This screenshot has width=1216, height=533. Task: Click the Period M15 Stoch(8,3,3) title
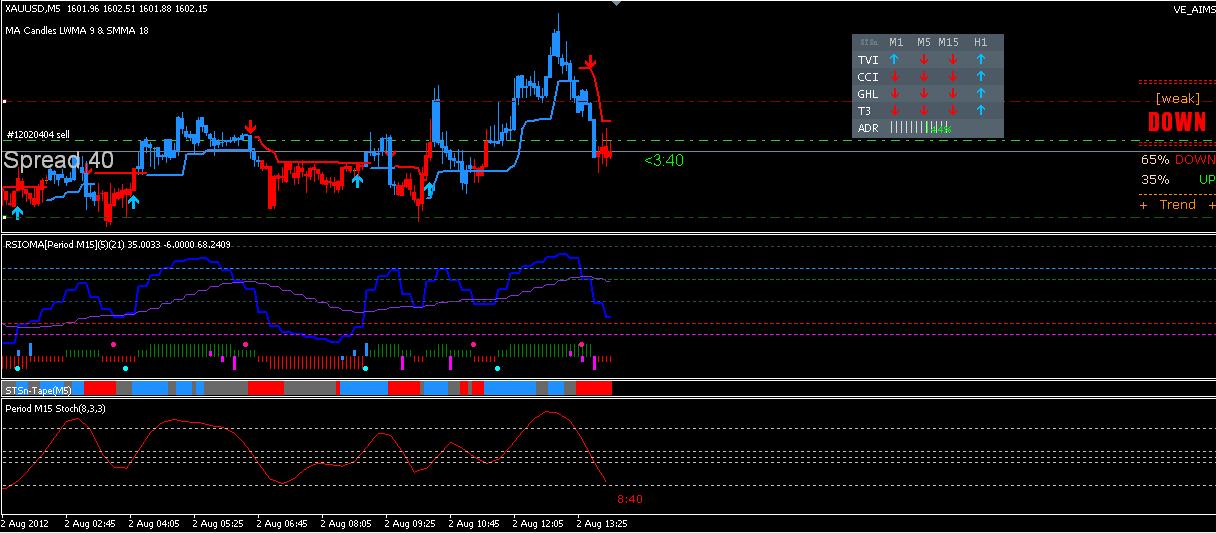coord(56,408)
